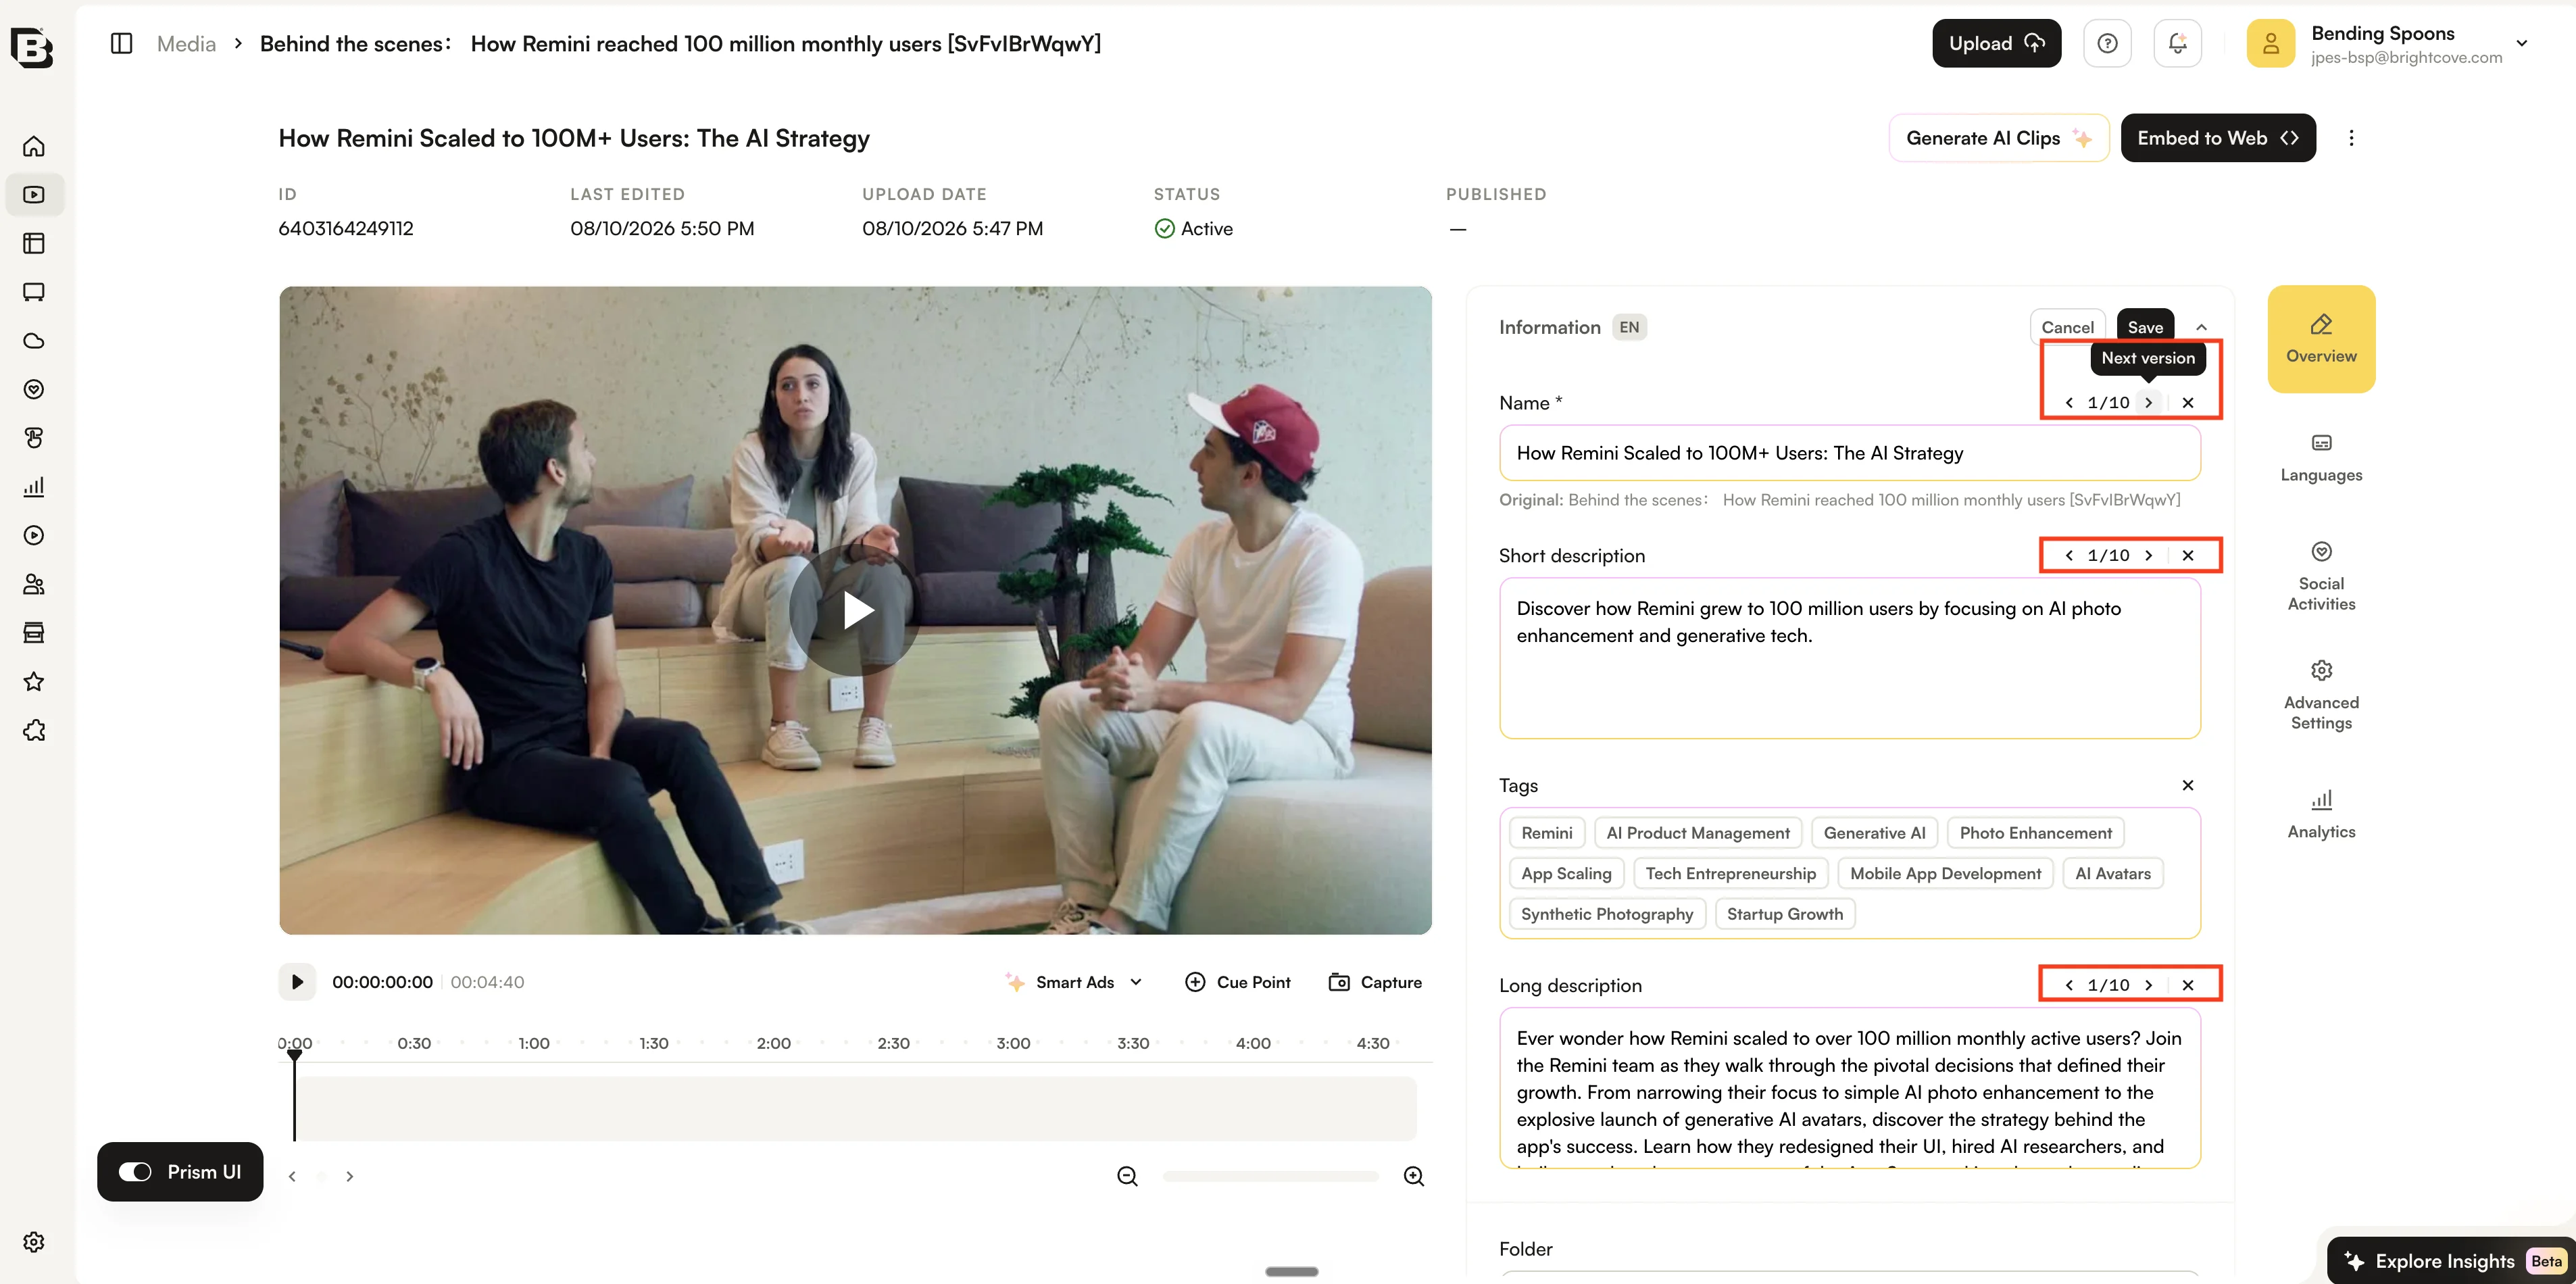Click Embed to Web
2576x1284 pixels.
pos(2218,138)
